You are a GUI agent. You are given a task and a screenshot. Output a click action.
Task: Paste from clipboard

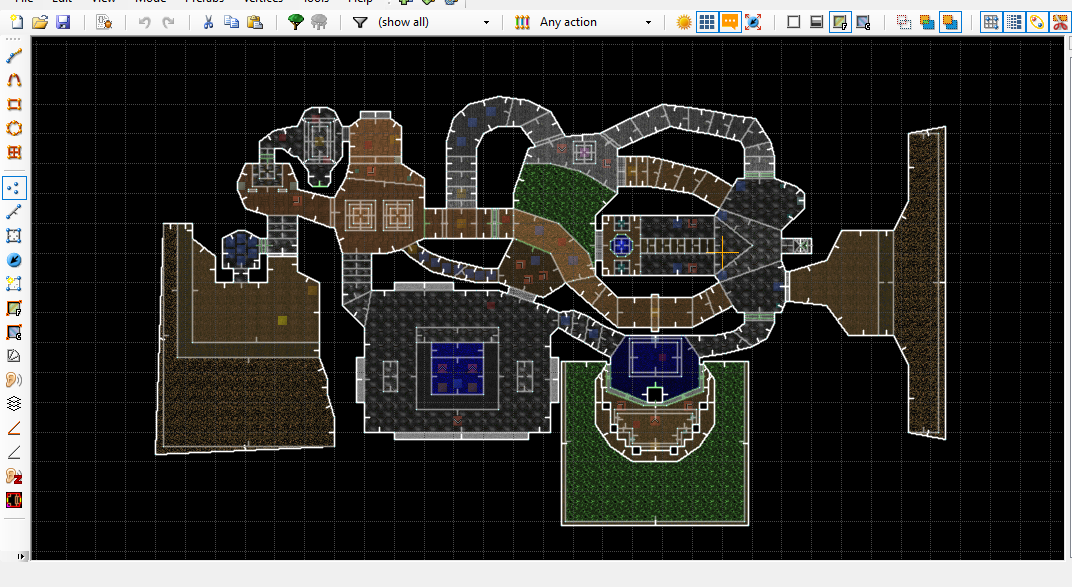pos(255,22)
